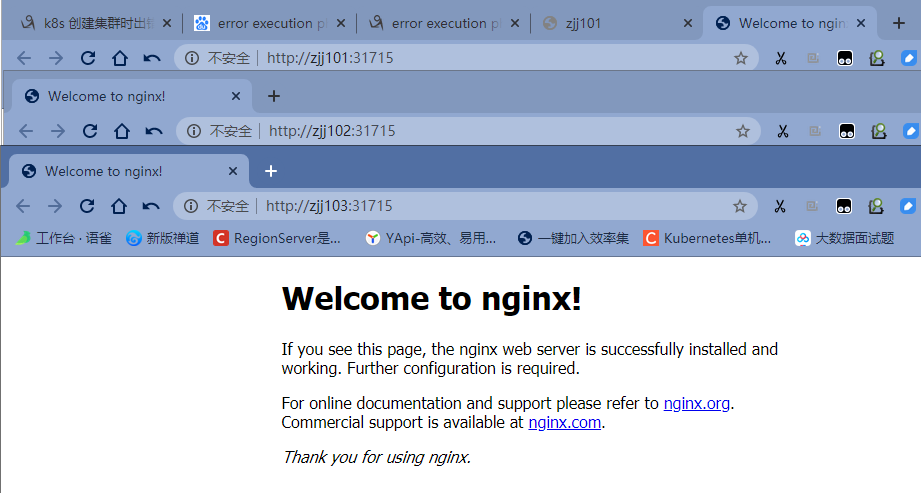This screenshot has height=493, width=921.
Task: Open RegionServer是... bookmark
Action: 277,238
